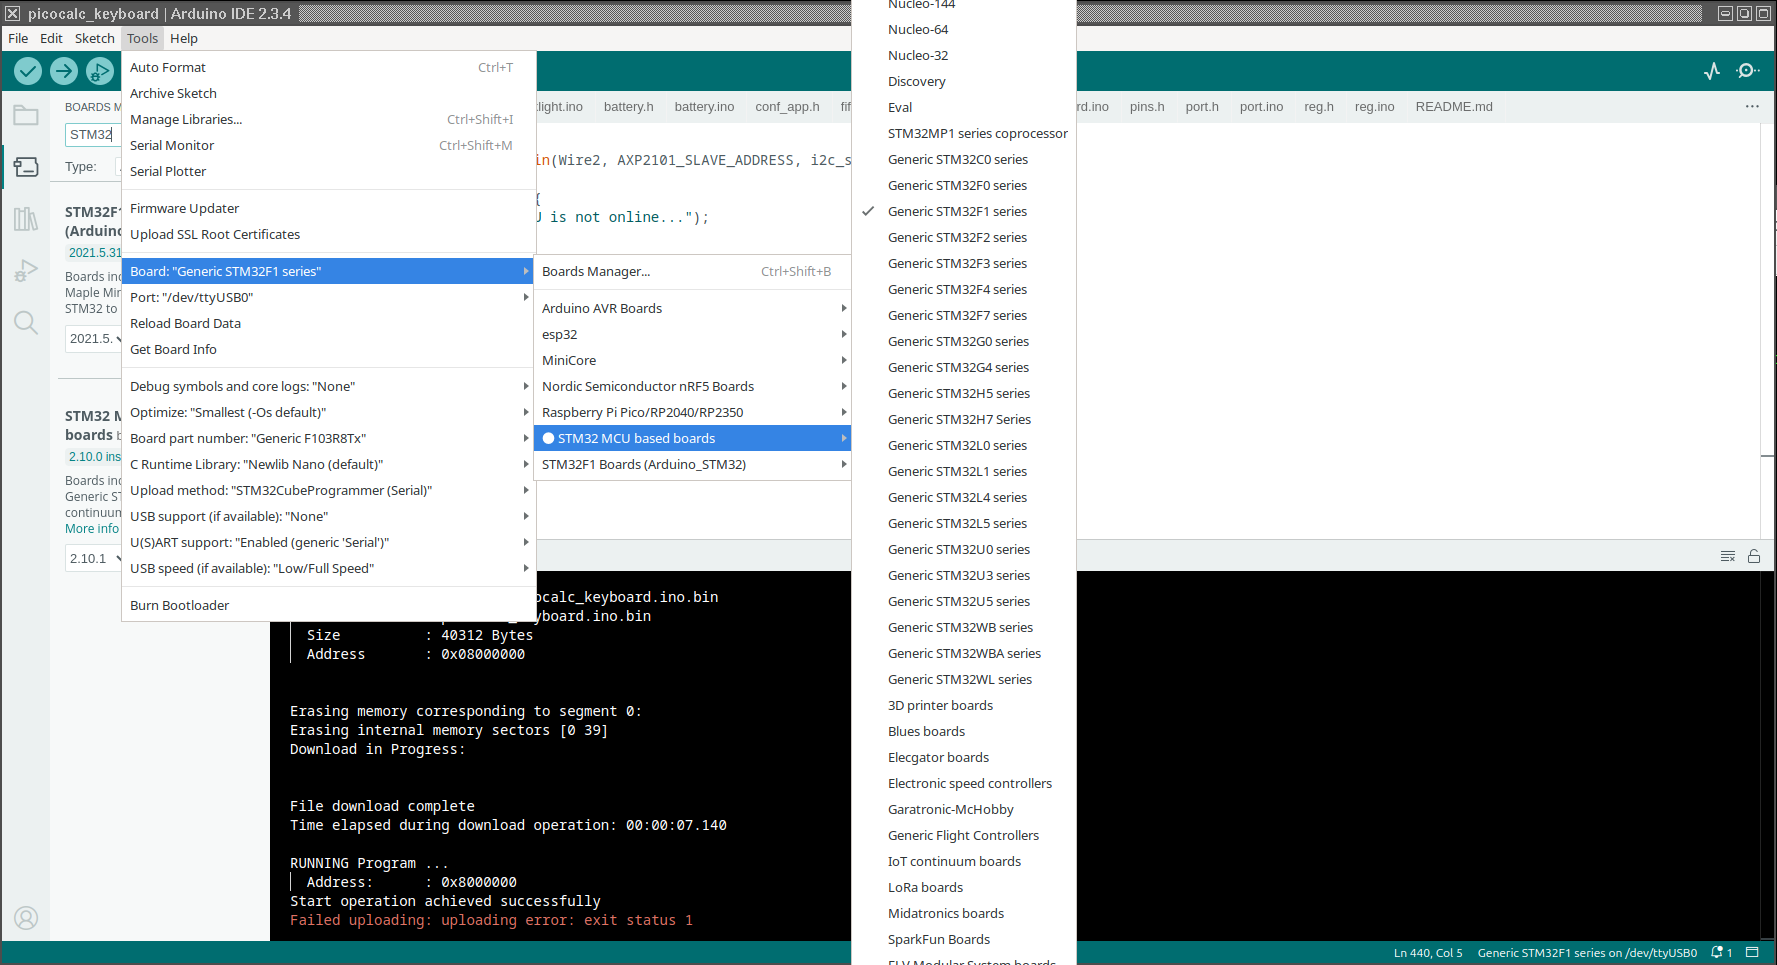This screenshot has height=965, width=1777.
Task: Start debugging with the debug toolbar icon
Action: pyautogui.click(x=100, y=71)
